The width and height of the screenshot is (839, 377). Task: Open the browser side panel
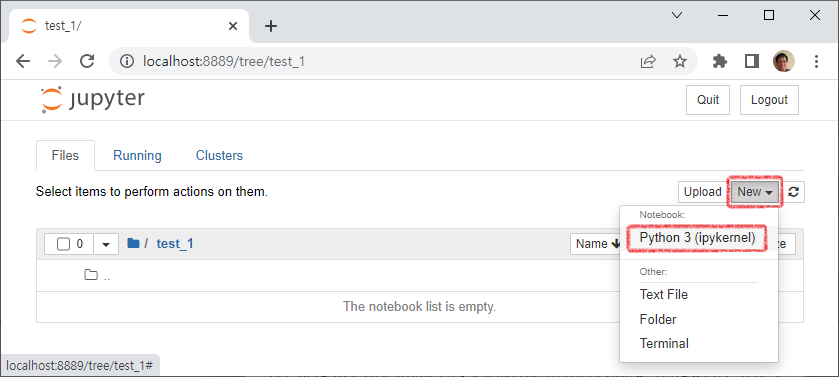pyautogui.click(x=752, y=61)
